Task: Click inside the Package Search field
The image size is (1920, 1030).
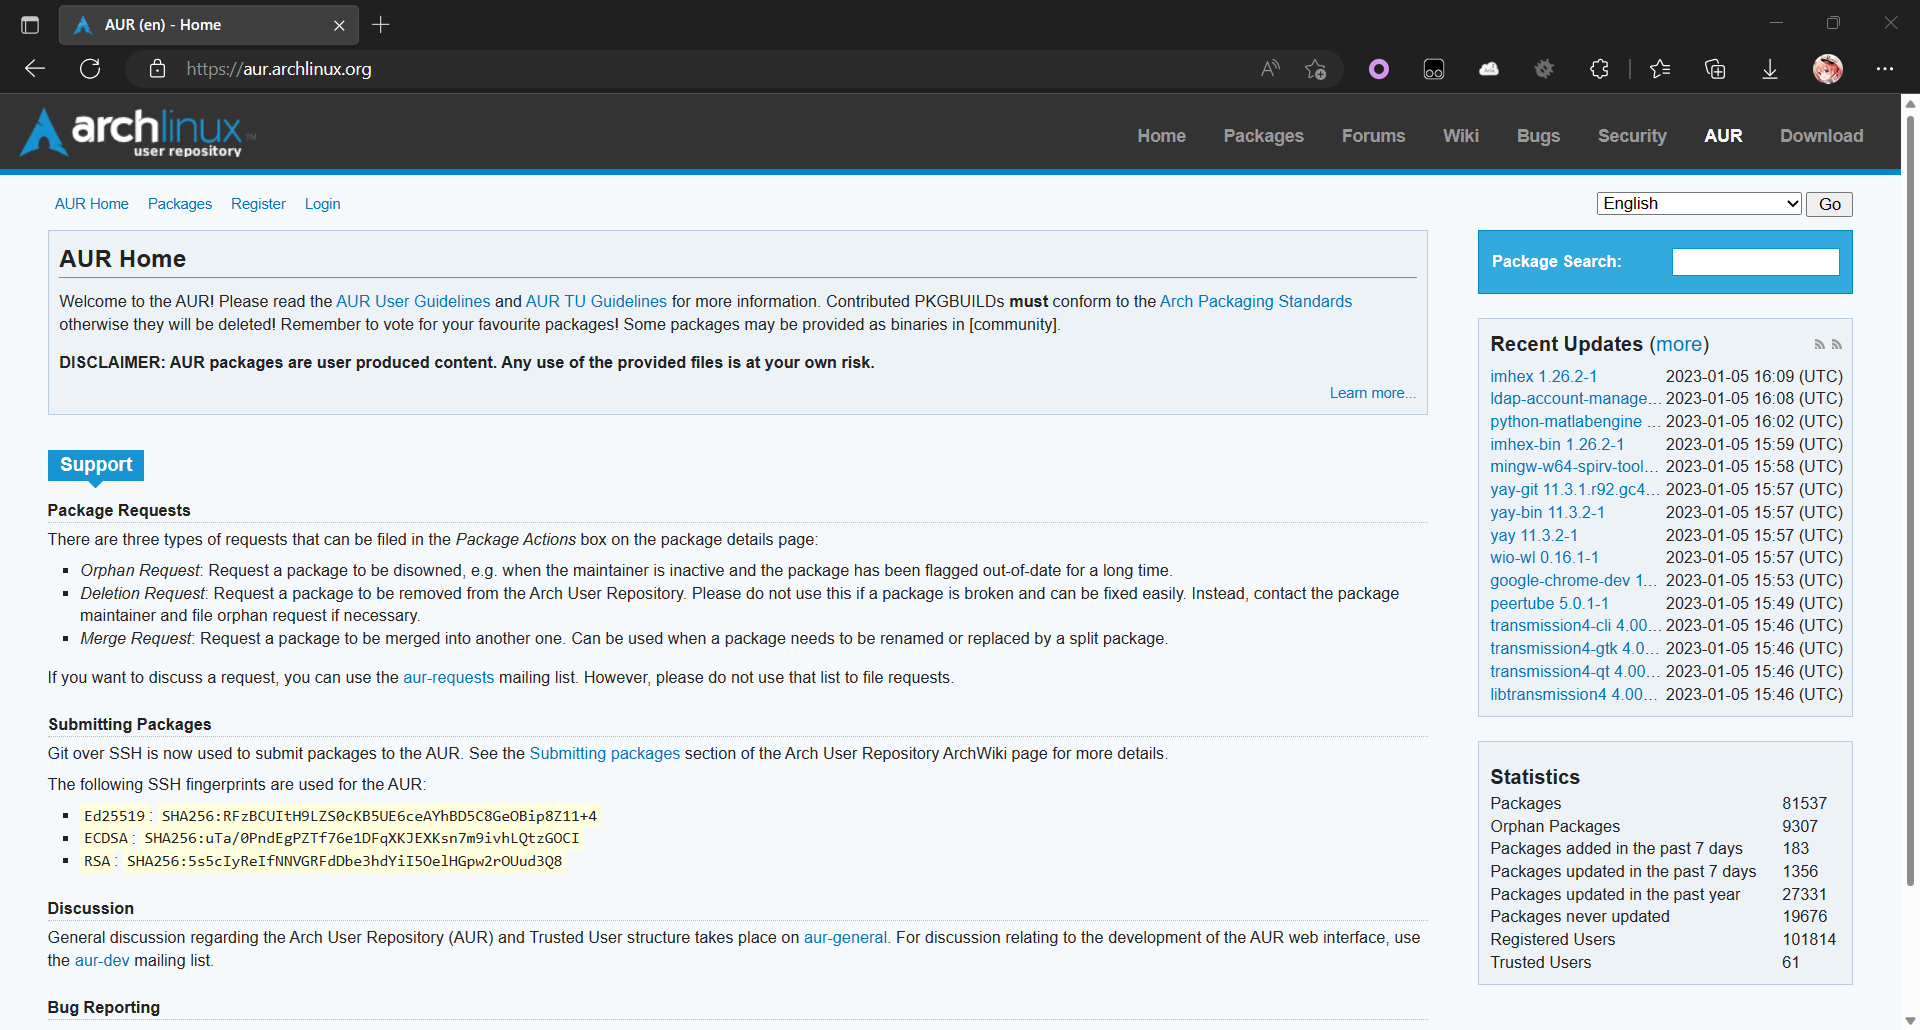Action: 1755,261
